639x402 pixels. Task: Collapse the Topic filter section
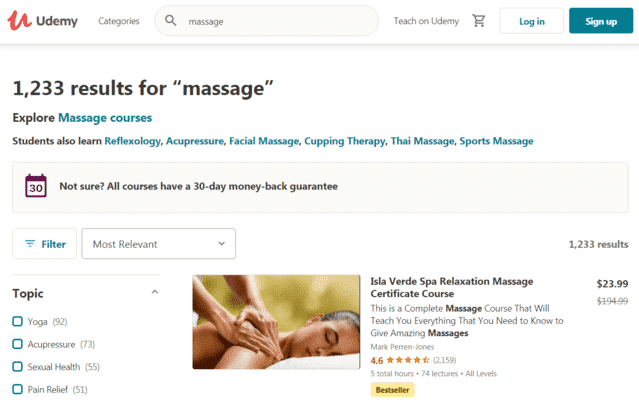[155, 292]
